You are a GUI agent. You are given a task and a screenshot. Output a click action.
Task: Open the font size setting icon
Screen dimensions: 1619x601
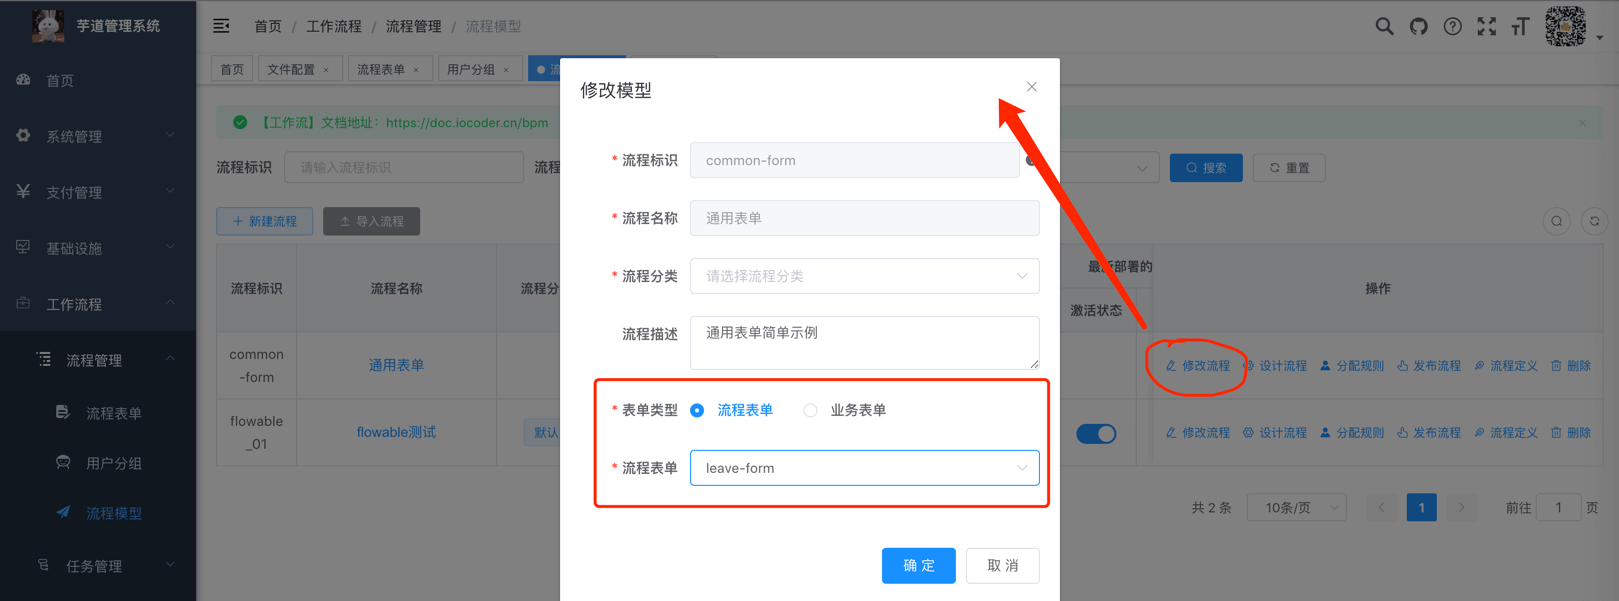coord(1520,27)
